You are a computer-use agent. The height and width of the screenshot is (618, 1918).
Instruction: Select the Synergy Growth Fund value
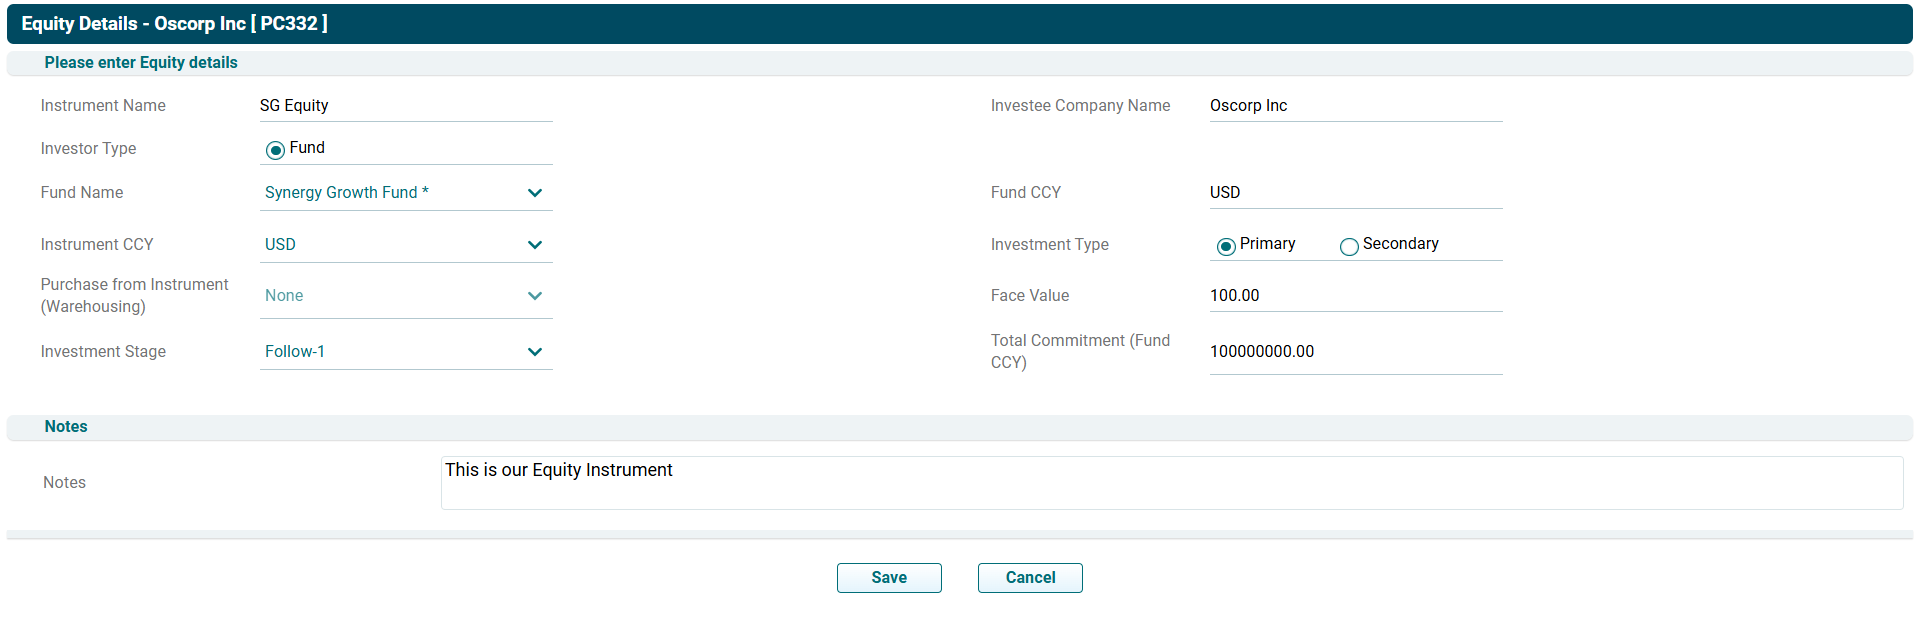346,193
